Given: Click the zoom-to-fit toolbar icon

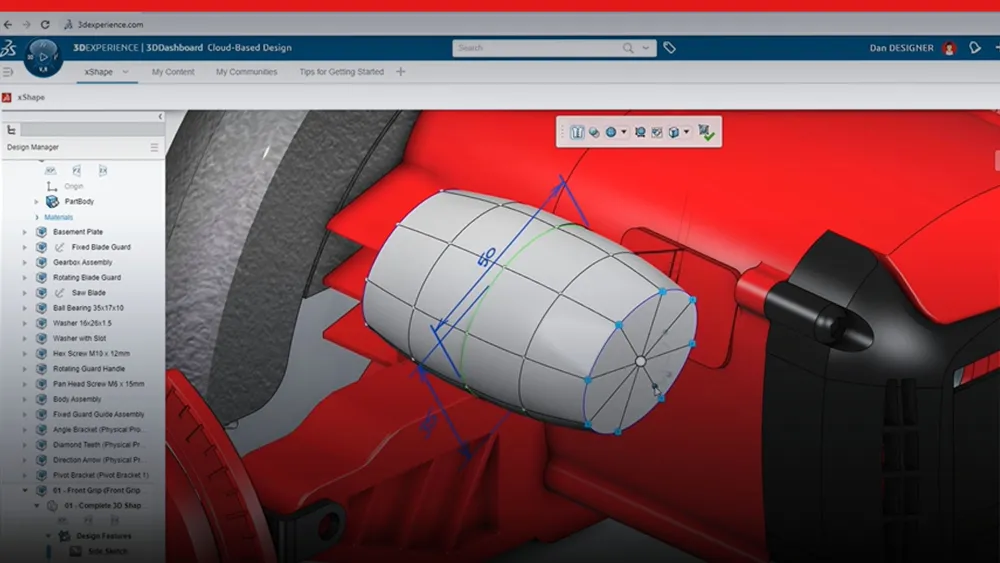Looking at the screenshot, I should pyautogui.click(x=640, y=132).
